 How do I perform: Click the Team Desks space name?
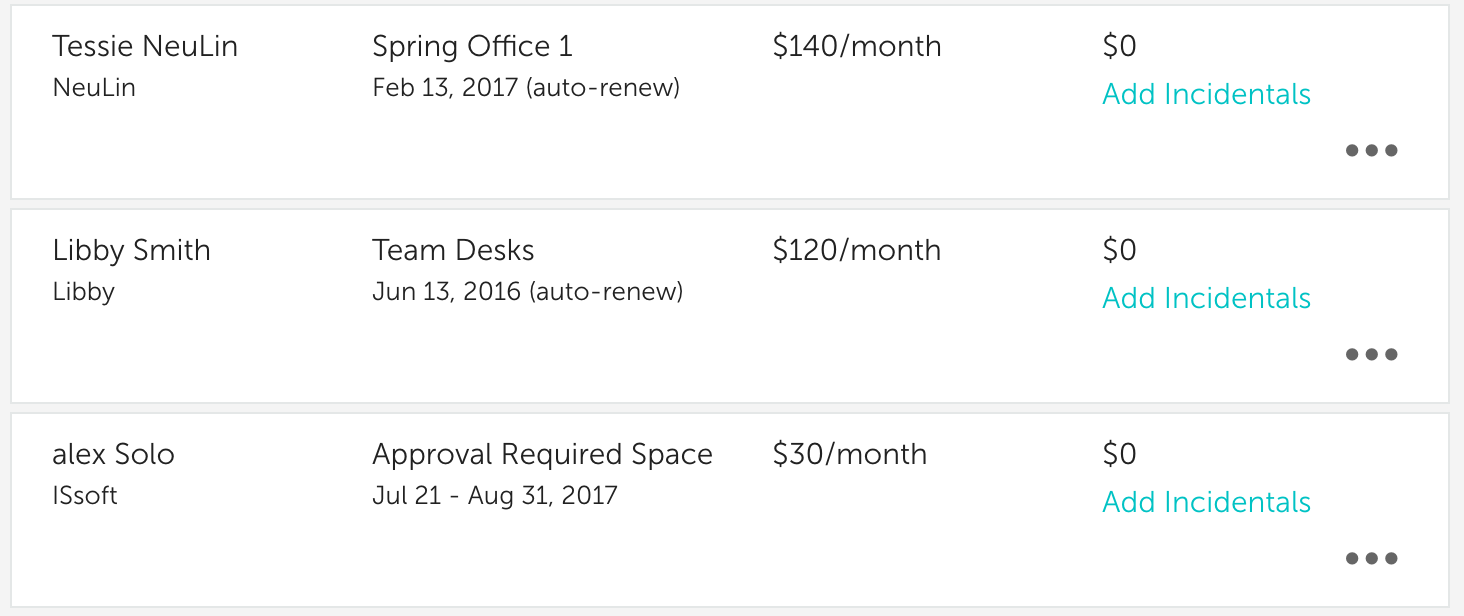[453, 250]
